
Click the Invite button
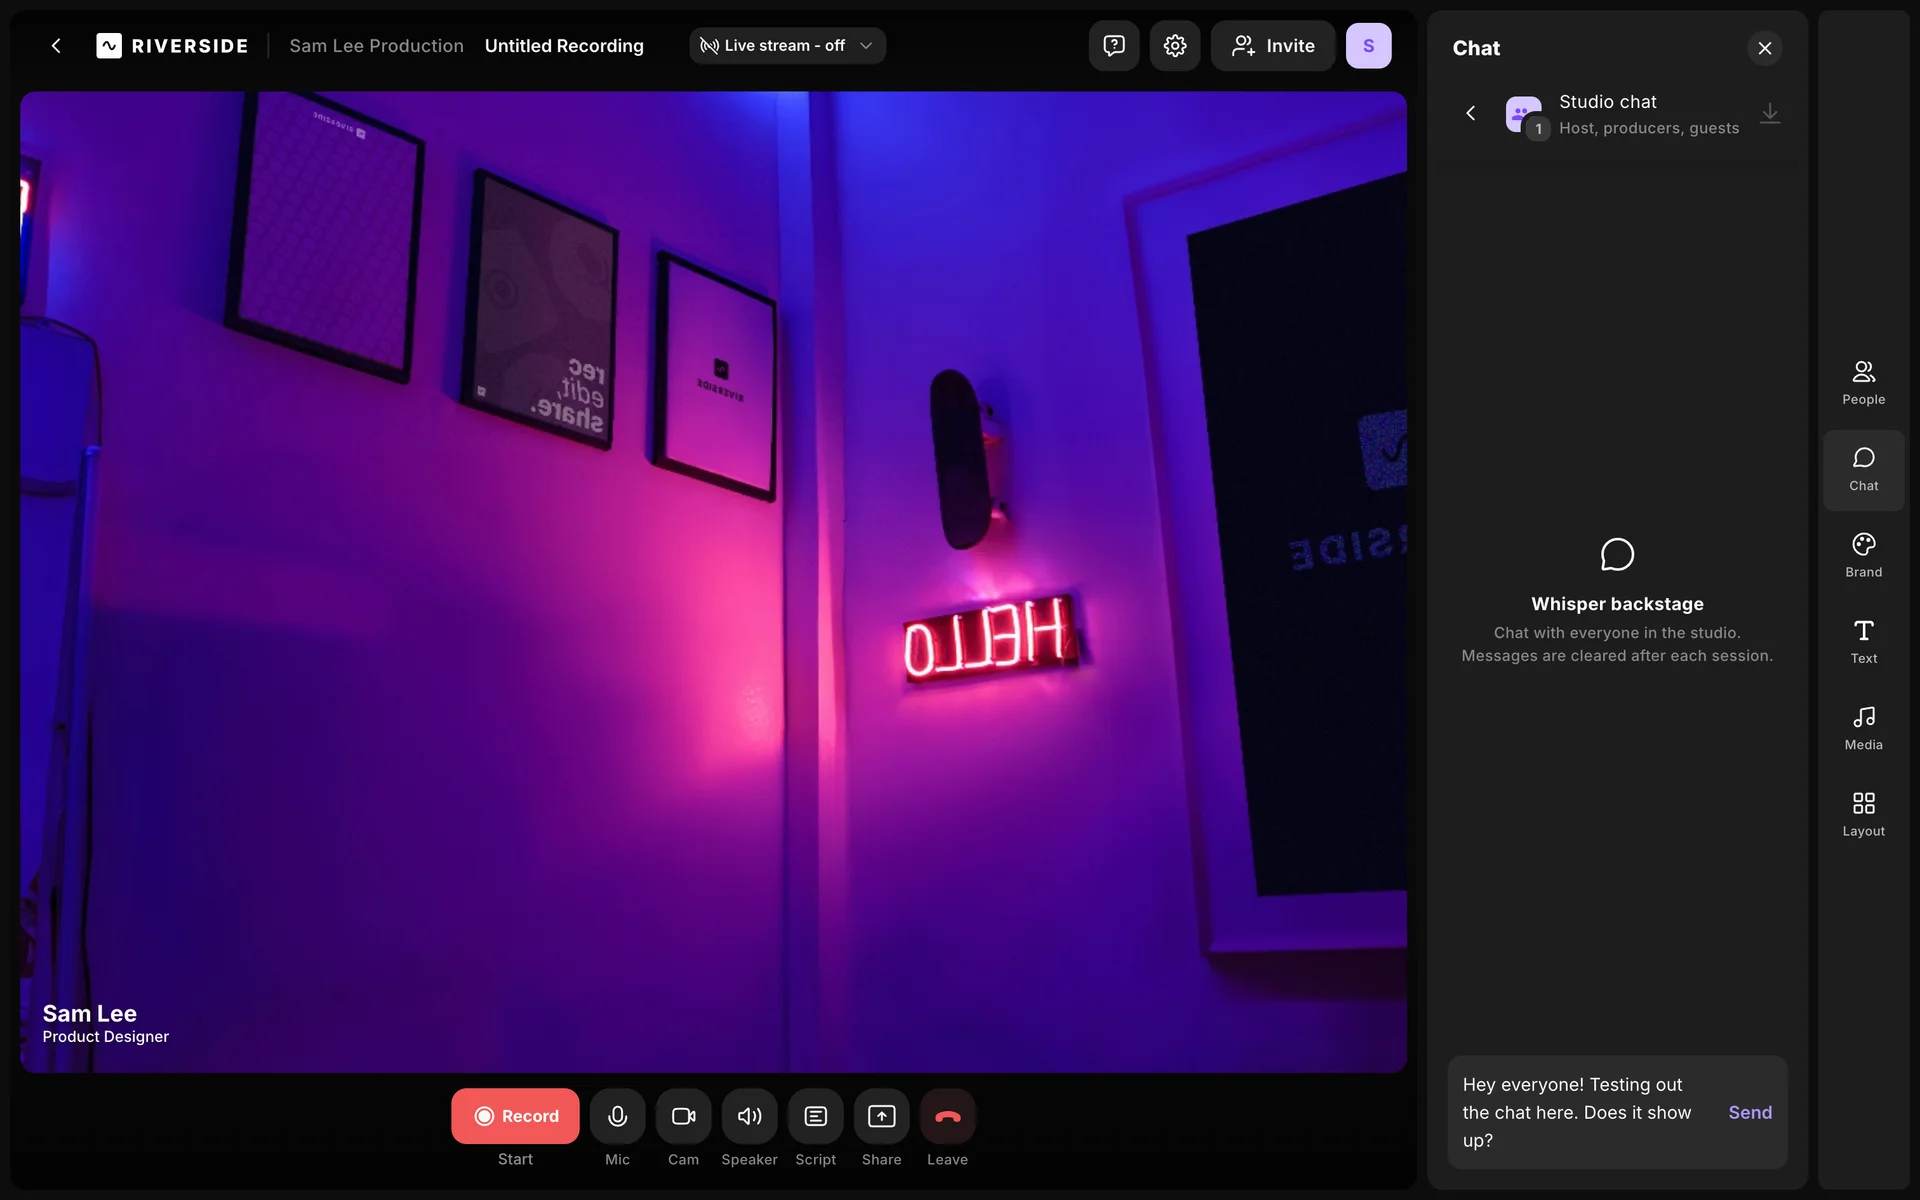[x=1272, y=46]
